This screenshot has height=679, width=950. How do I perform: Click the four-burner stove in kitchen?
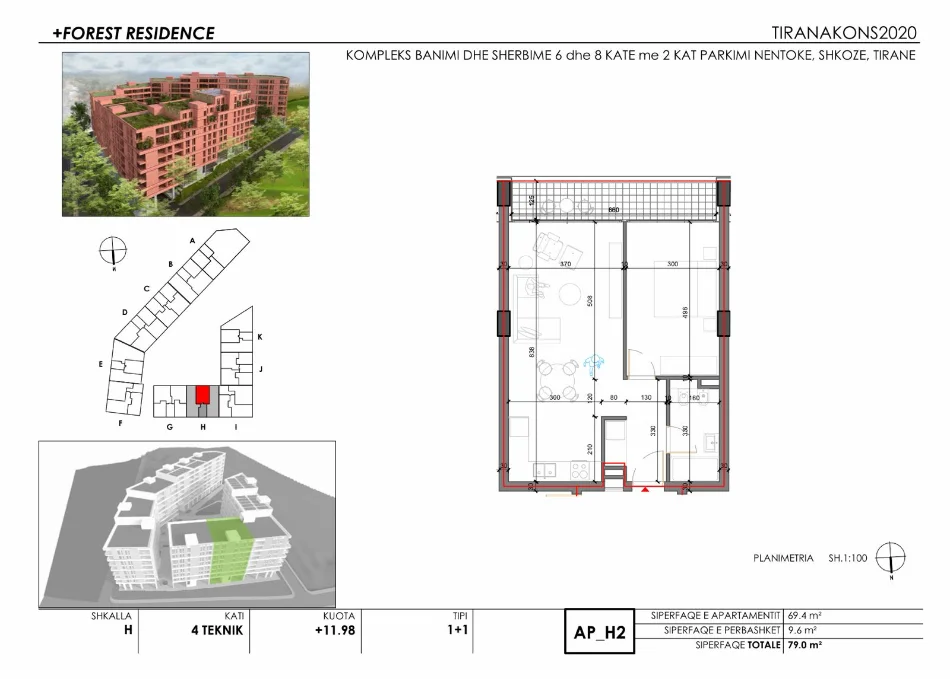click(x=581, y=470)
